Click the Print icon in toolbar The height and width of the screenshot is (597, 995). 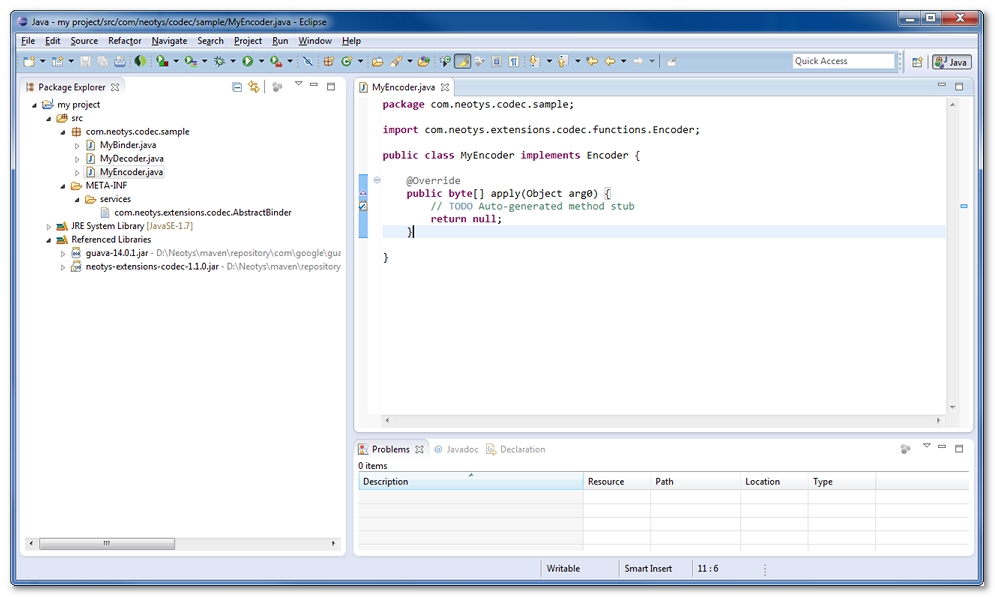click(x=119, y=62)
